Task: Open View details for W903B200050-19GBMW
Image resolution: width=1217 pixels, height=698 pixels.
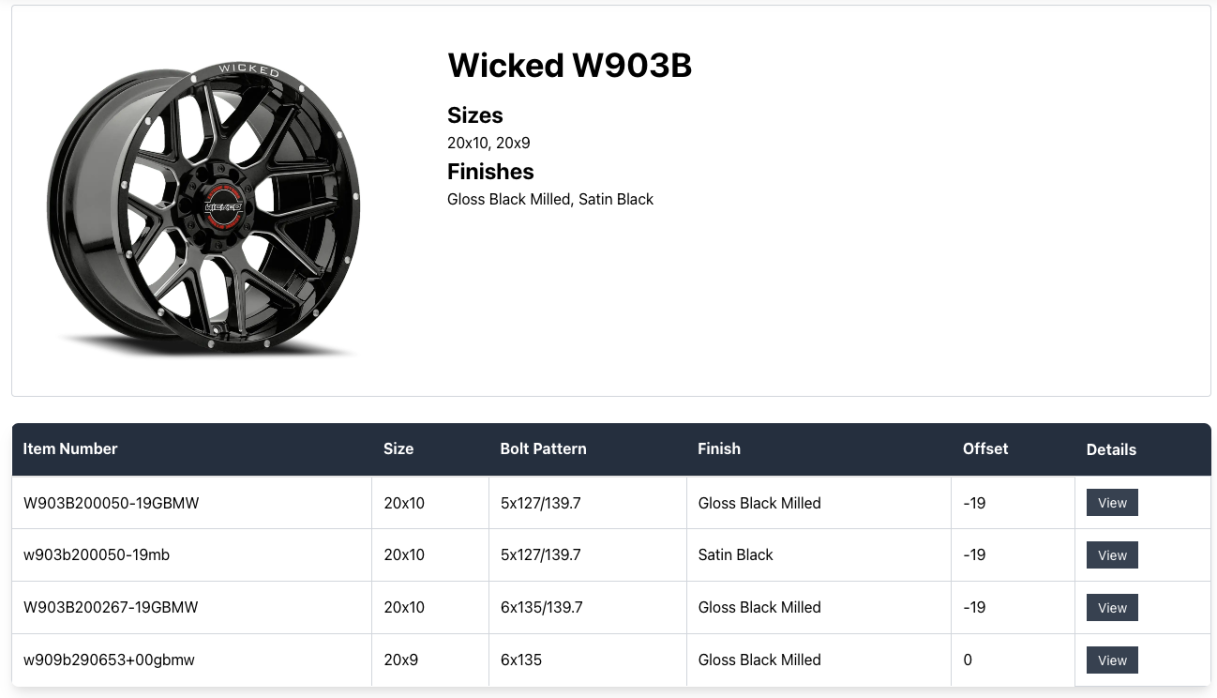Action: 1111,503
